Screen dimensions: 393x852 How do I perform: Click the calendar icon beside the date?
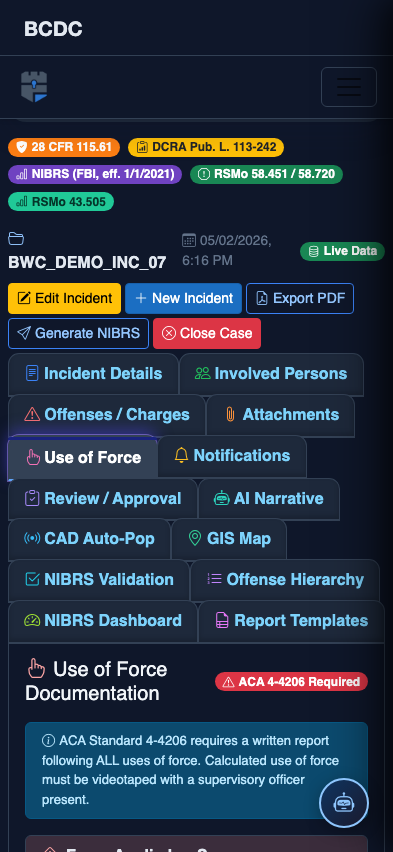(x=189, y=240)
